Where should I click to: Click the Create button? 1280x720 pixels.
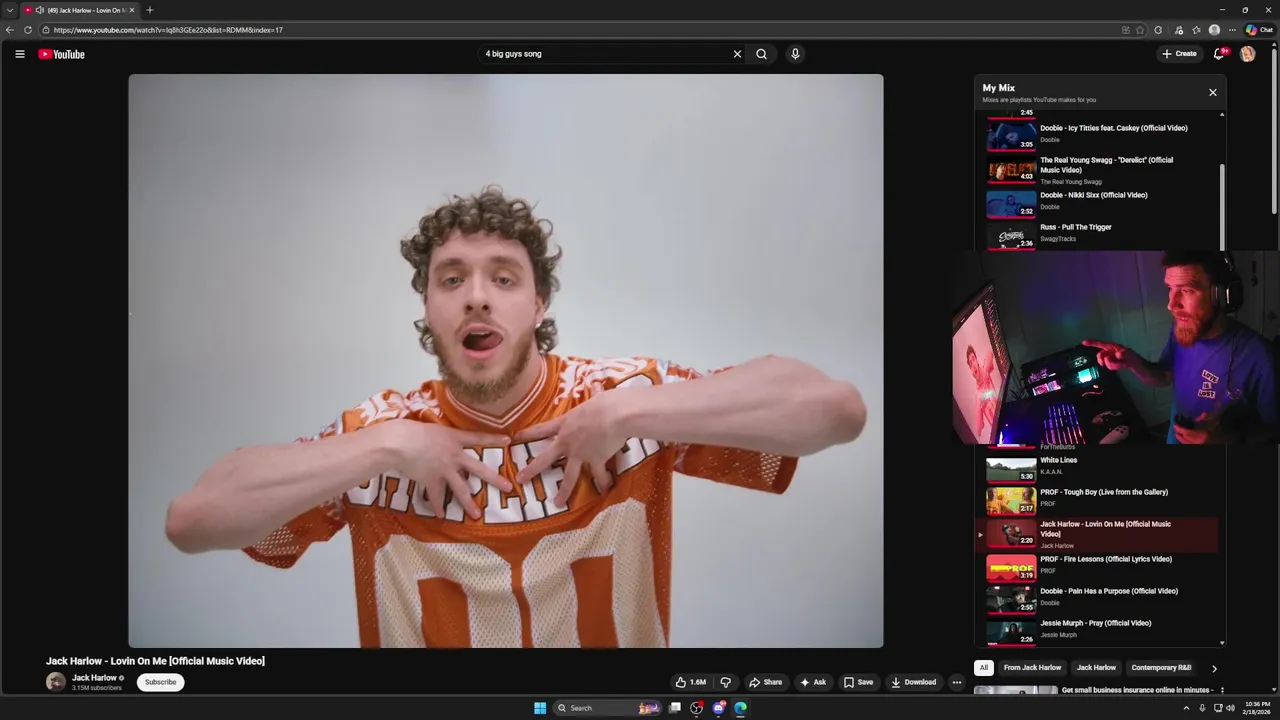tap(1179, 54)
